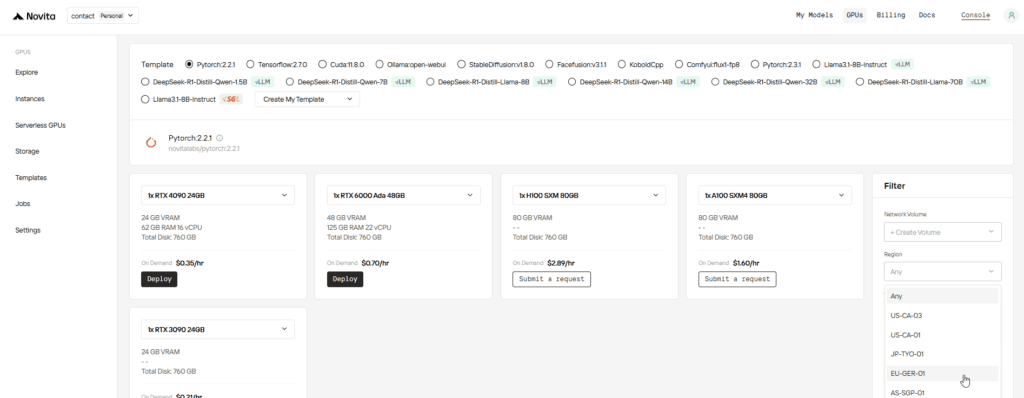The width and height of the screenshot is (1024, 398).
Task: Click the info icon beside Pytorch:2.2.1 title
Action: pyautogui.click(x=219, y=138)
